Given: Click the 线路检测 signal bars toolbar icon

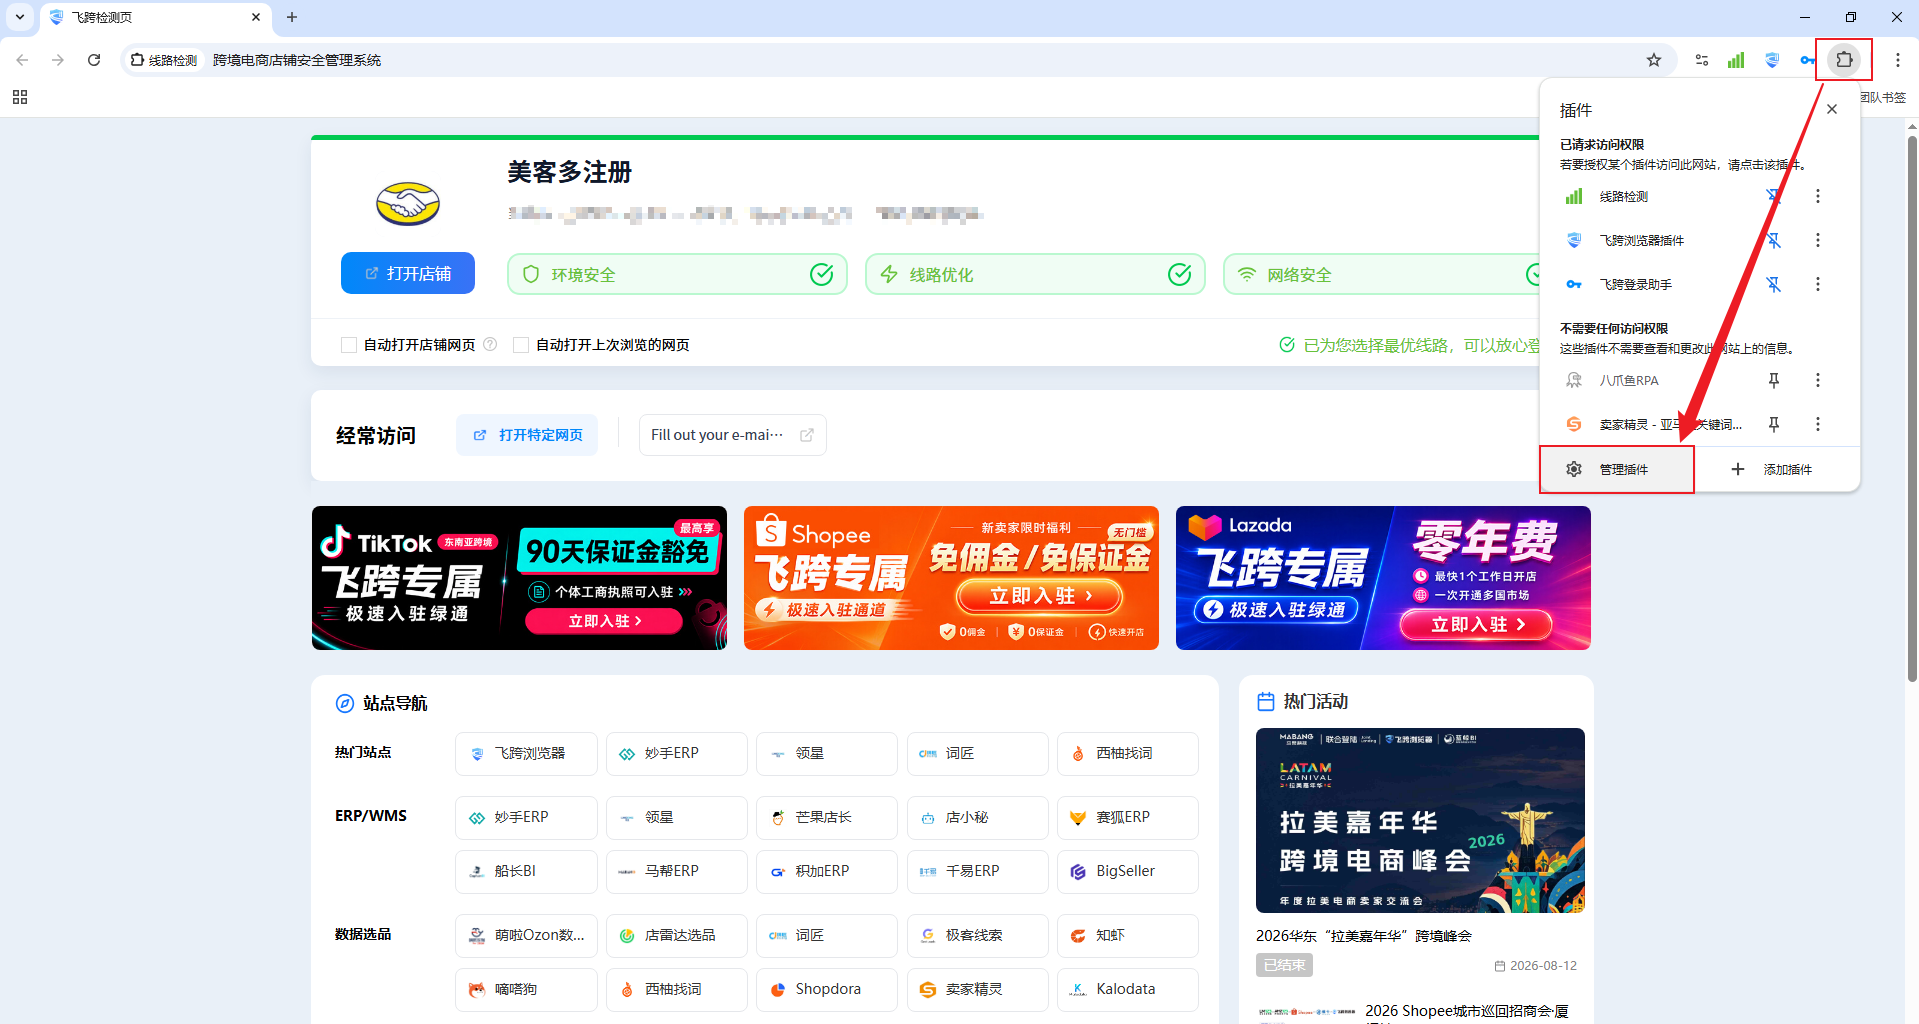Looking at the screenshot, I should click(x=1736, y=60).
